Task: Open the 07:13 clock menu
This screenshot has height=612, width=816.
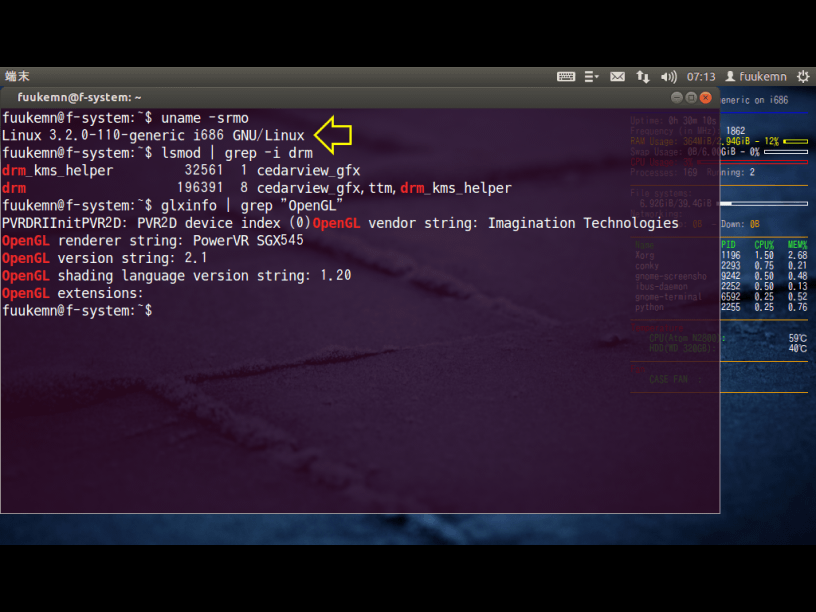Action: point(701,77)
